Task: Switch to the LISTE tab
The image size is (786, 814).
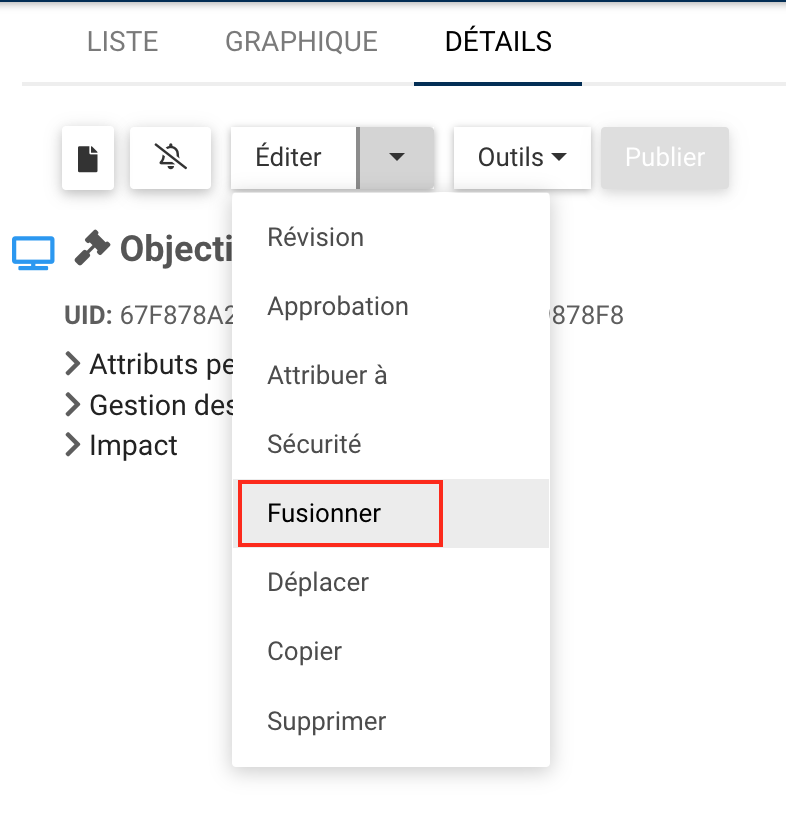Action: click(122, 42)
